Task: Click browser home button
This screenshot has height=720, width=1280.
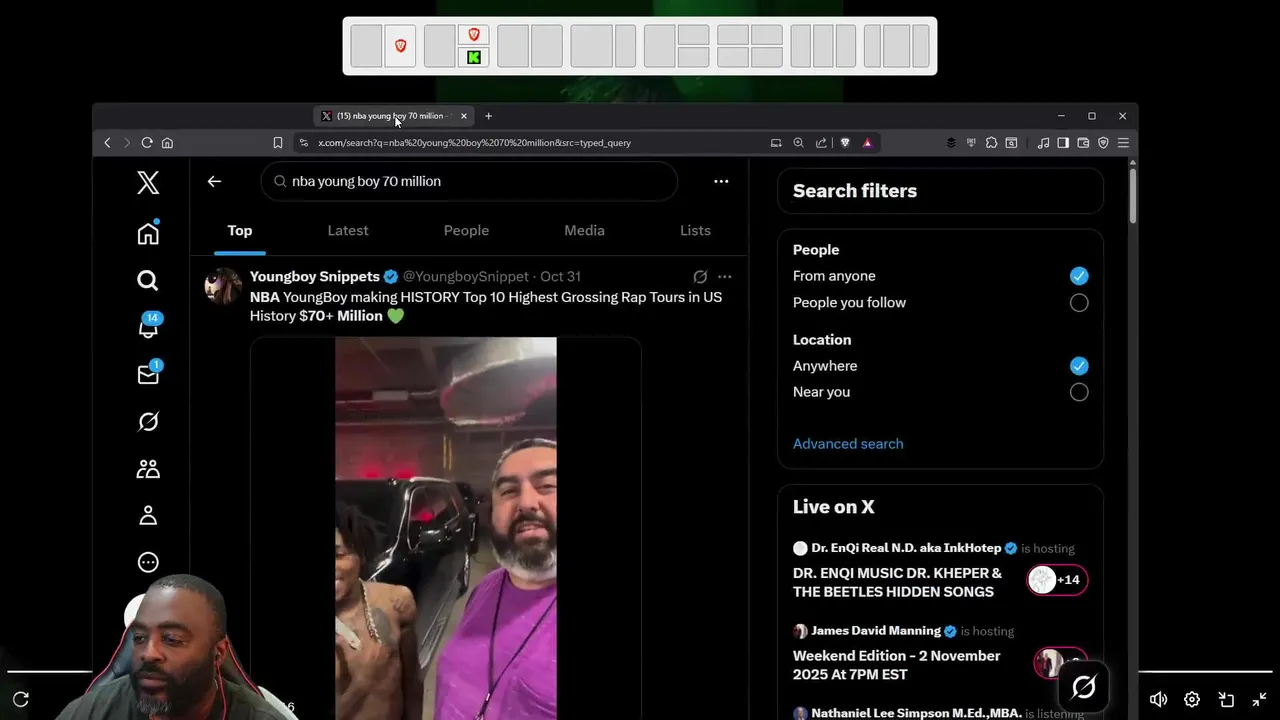Action: click(167, 143)
